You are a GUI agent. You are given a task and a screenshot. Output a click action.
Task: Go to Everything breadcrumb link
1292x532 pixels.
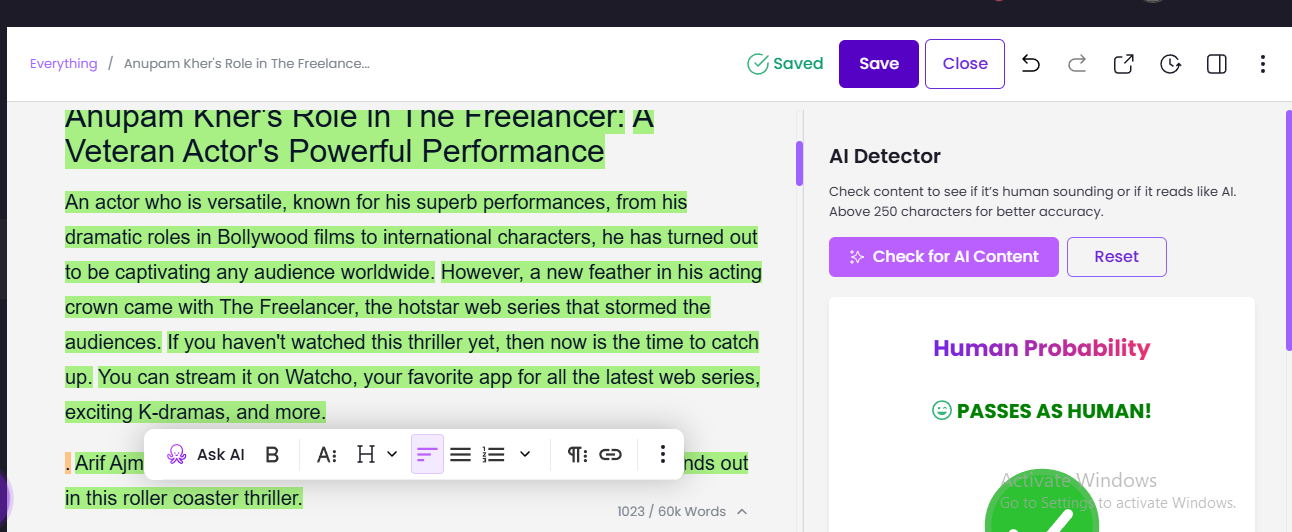click(63, 64)
